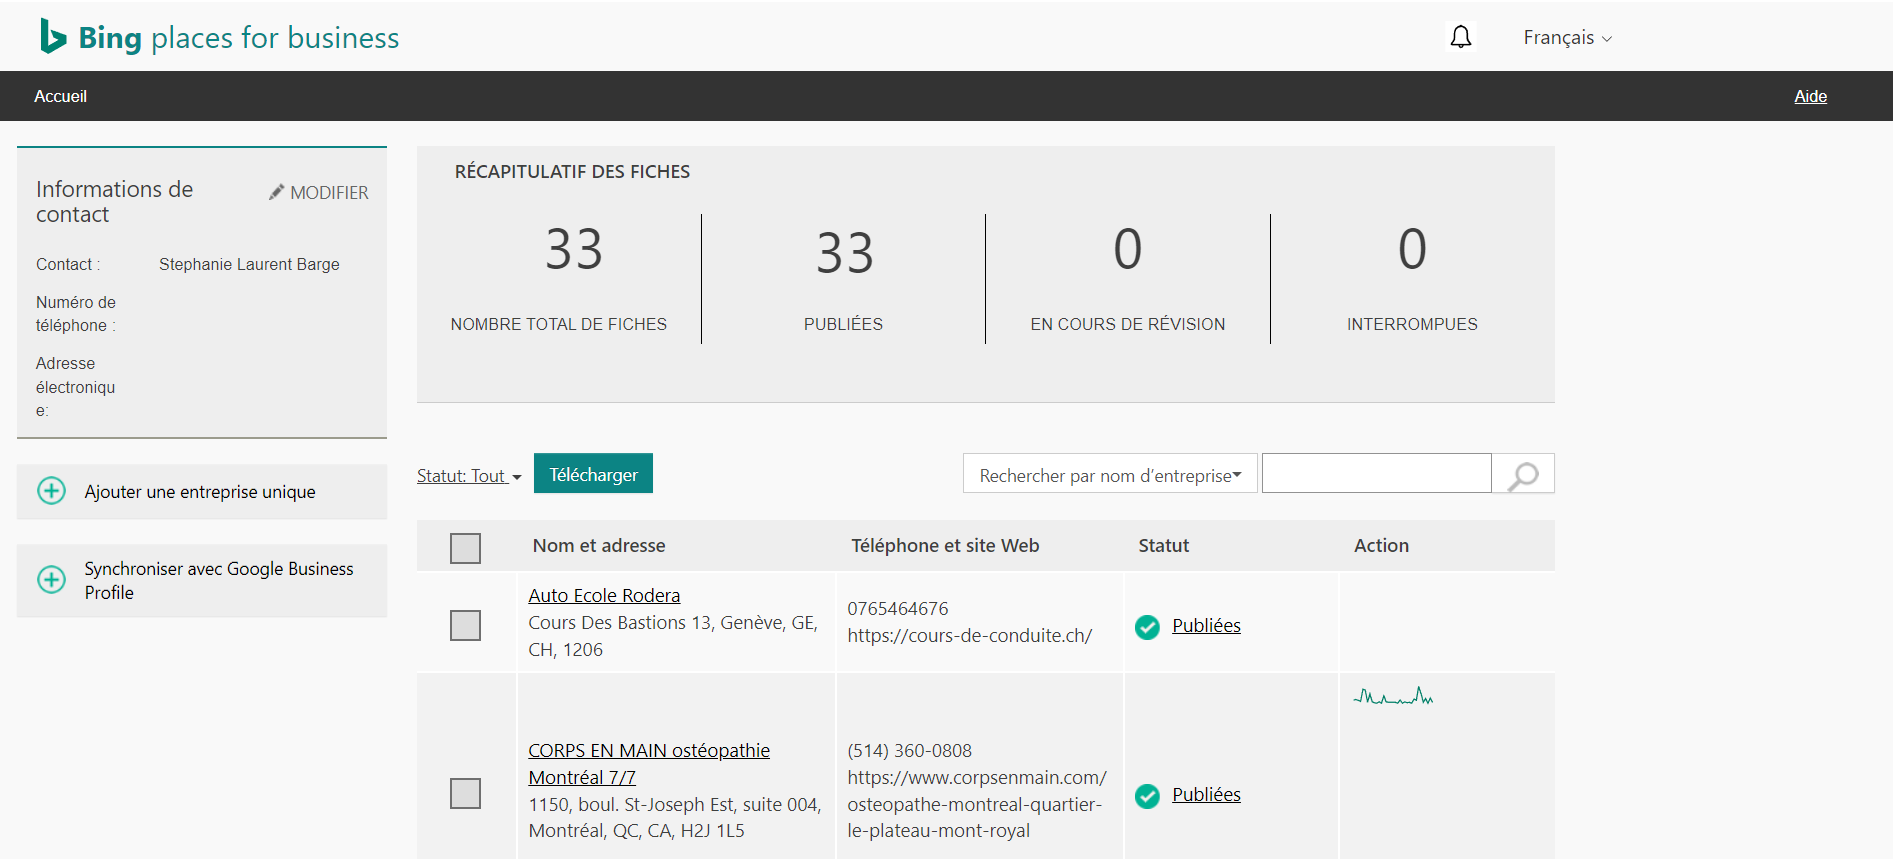Focus the business search text field

click(x=1376, y=474)
